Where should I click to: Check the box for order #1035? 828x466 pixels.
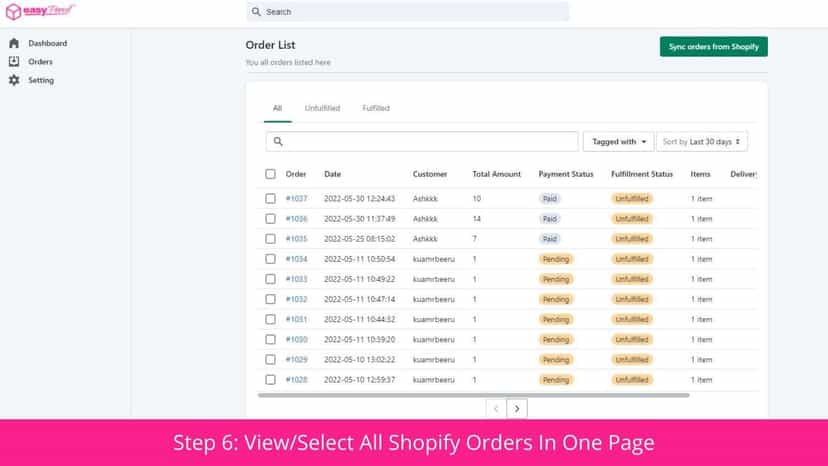coord(270,239)
